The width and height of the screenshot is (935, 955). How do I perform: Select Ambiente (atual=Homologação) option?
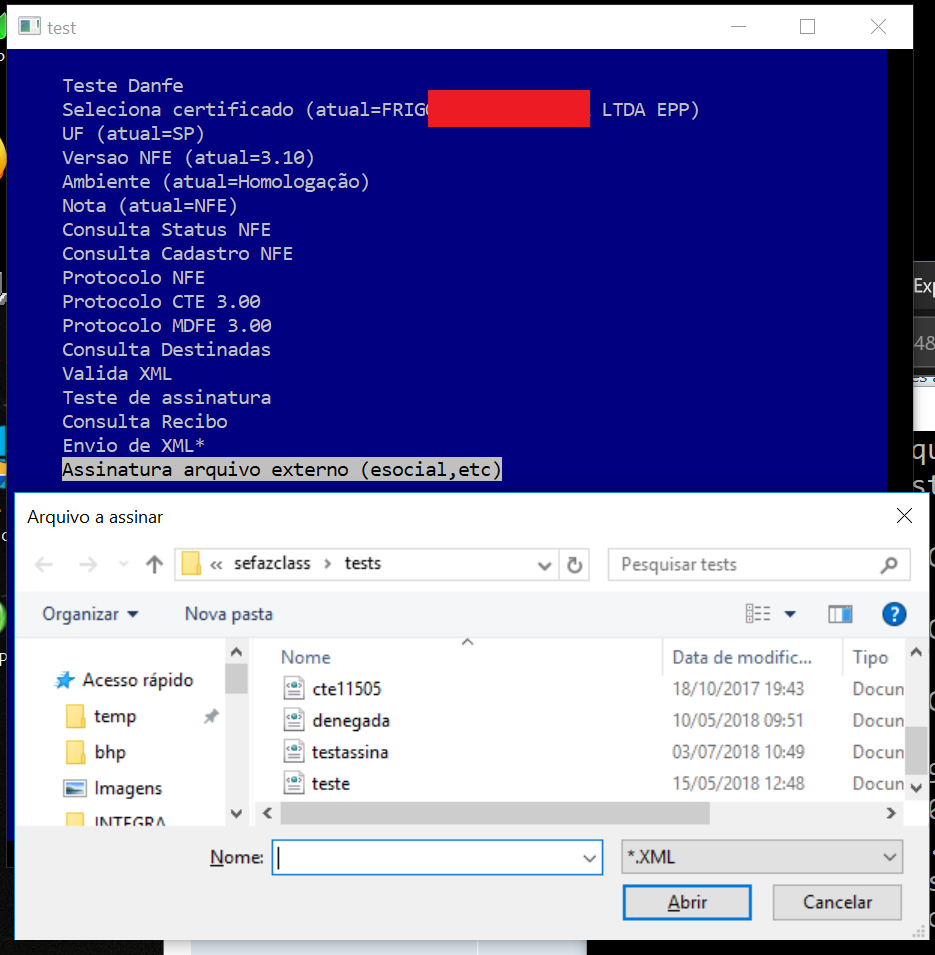click(x=216, y=181)
